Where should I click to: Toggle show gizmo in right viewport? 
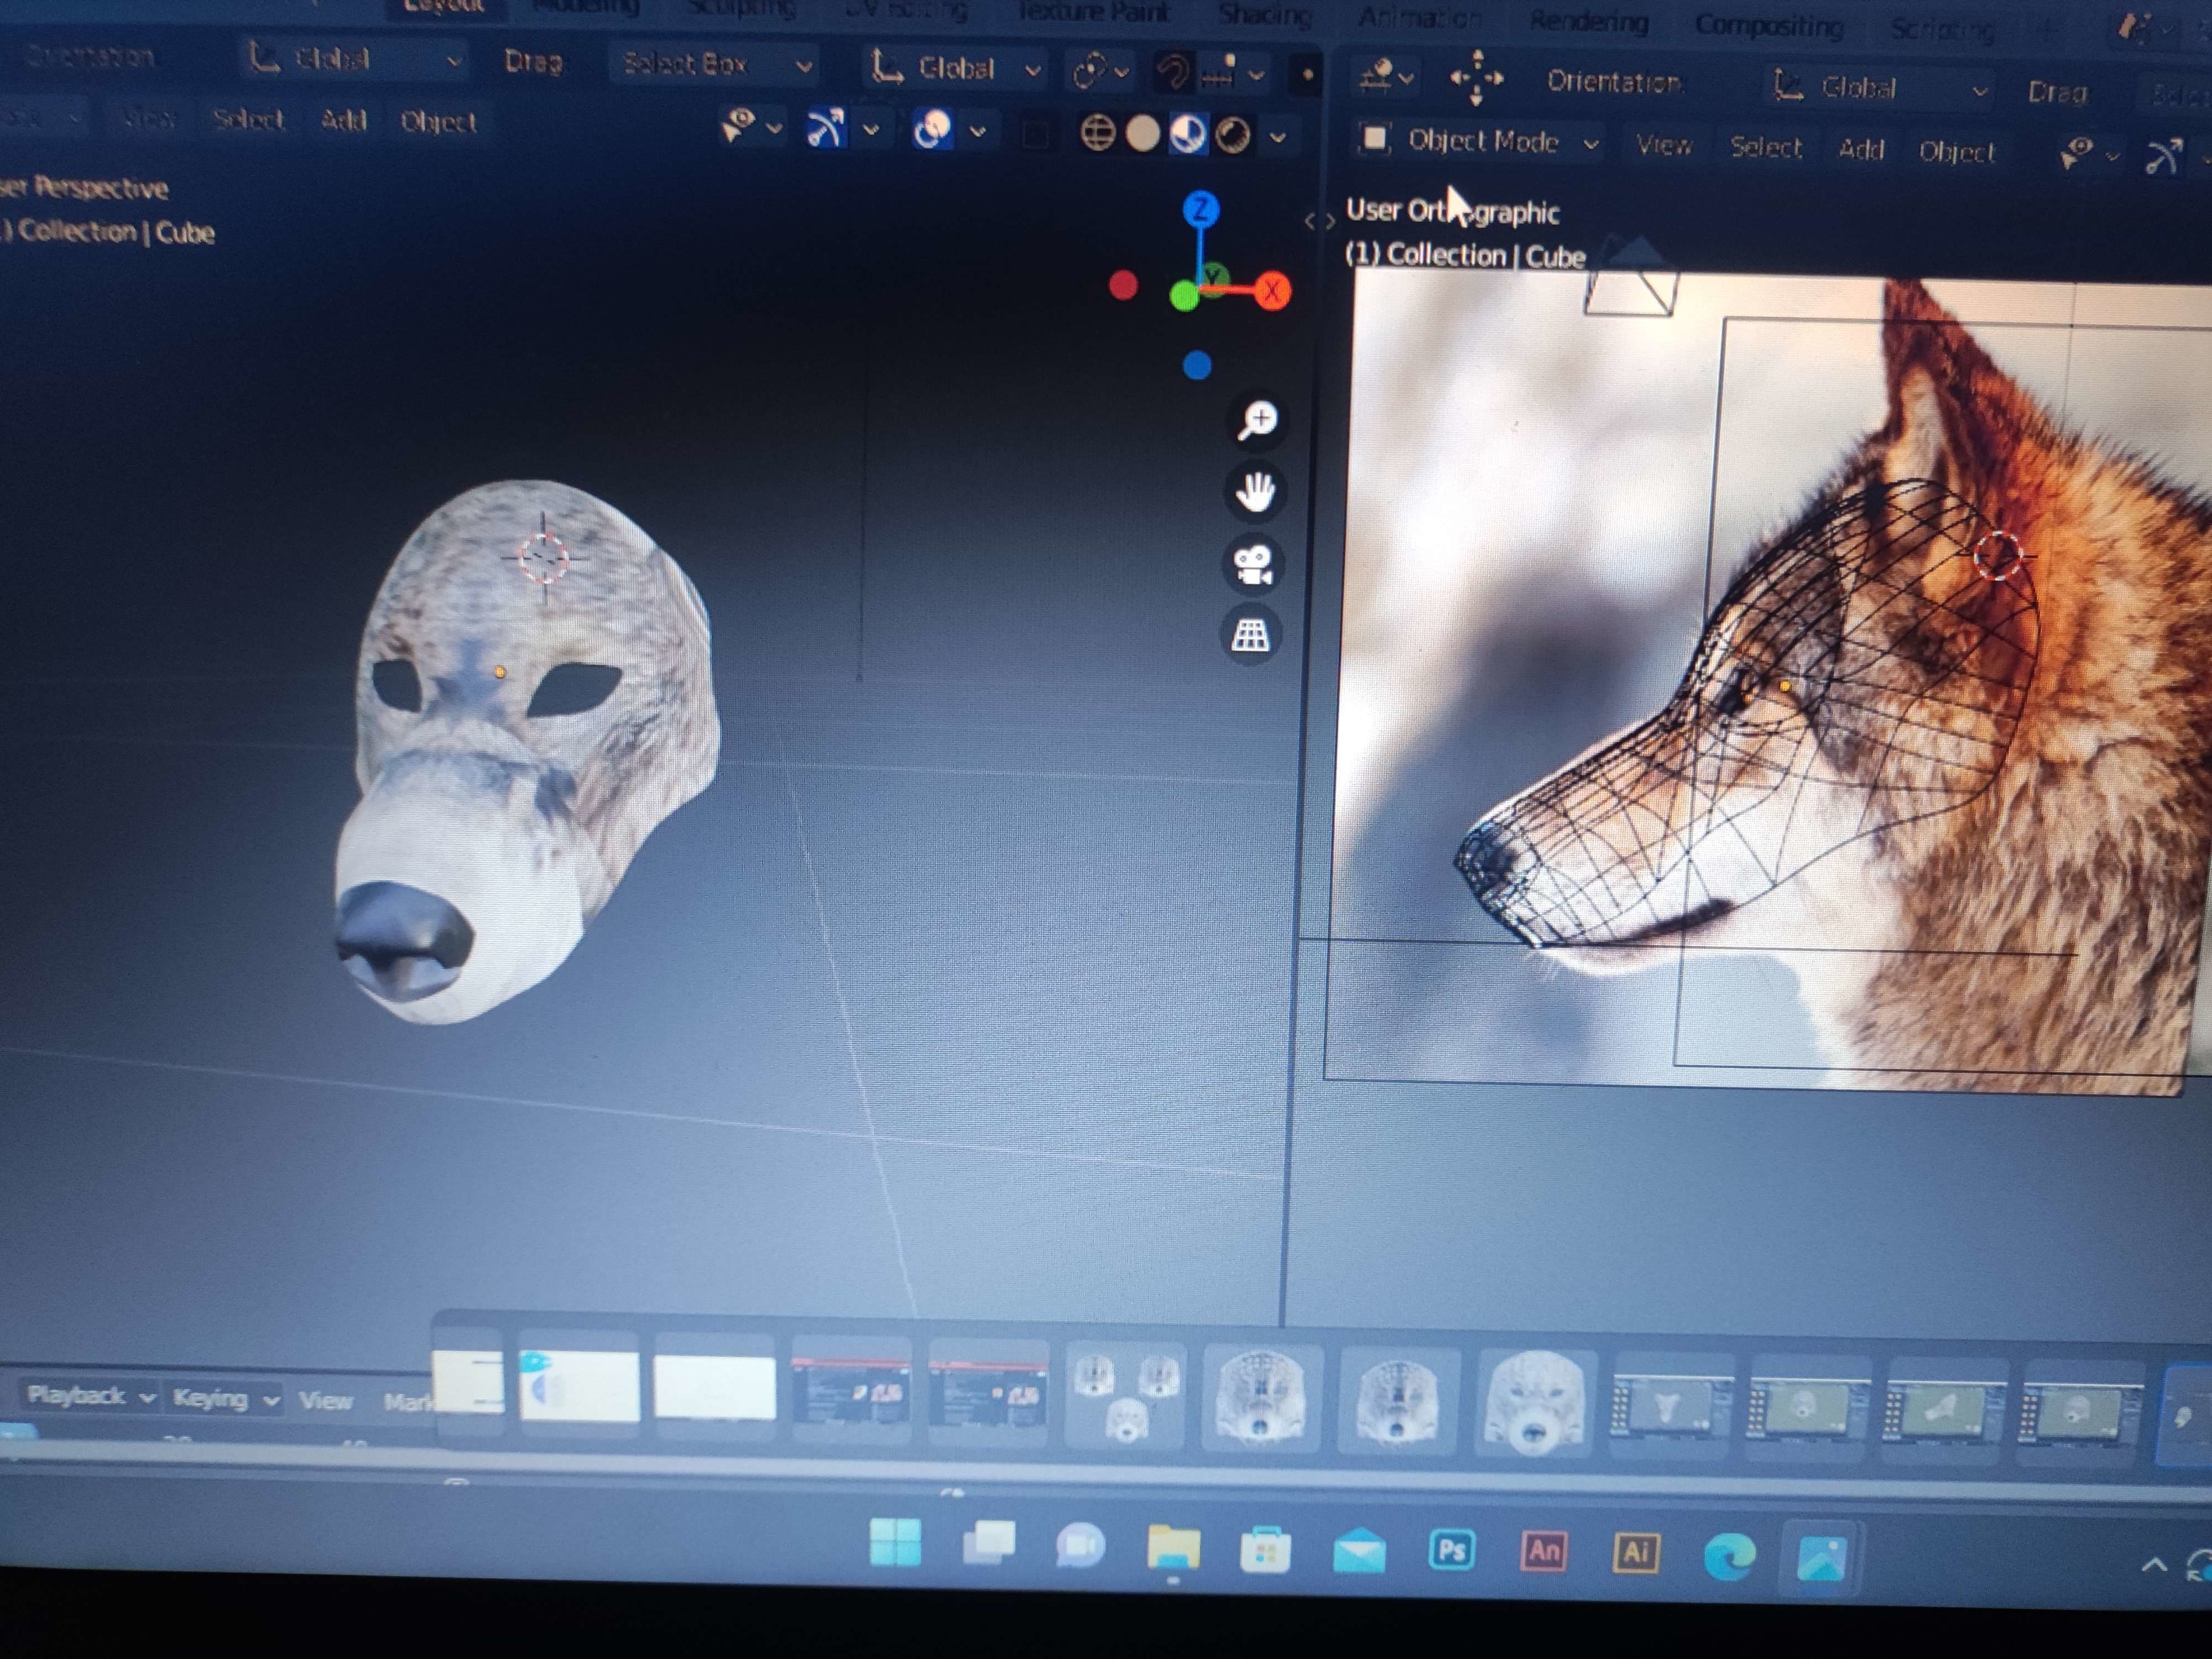point(2164,157)
